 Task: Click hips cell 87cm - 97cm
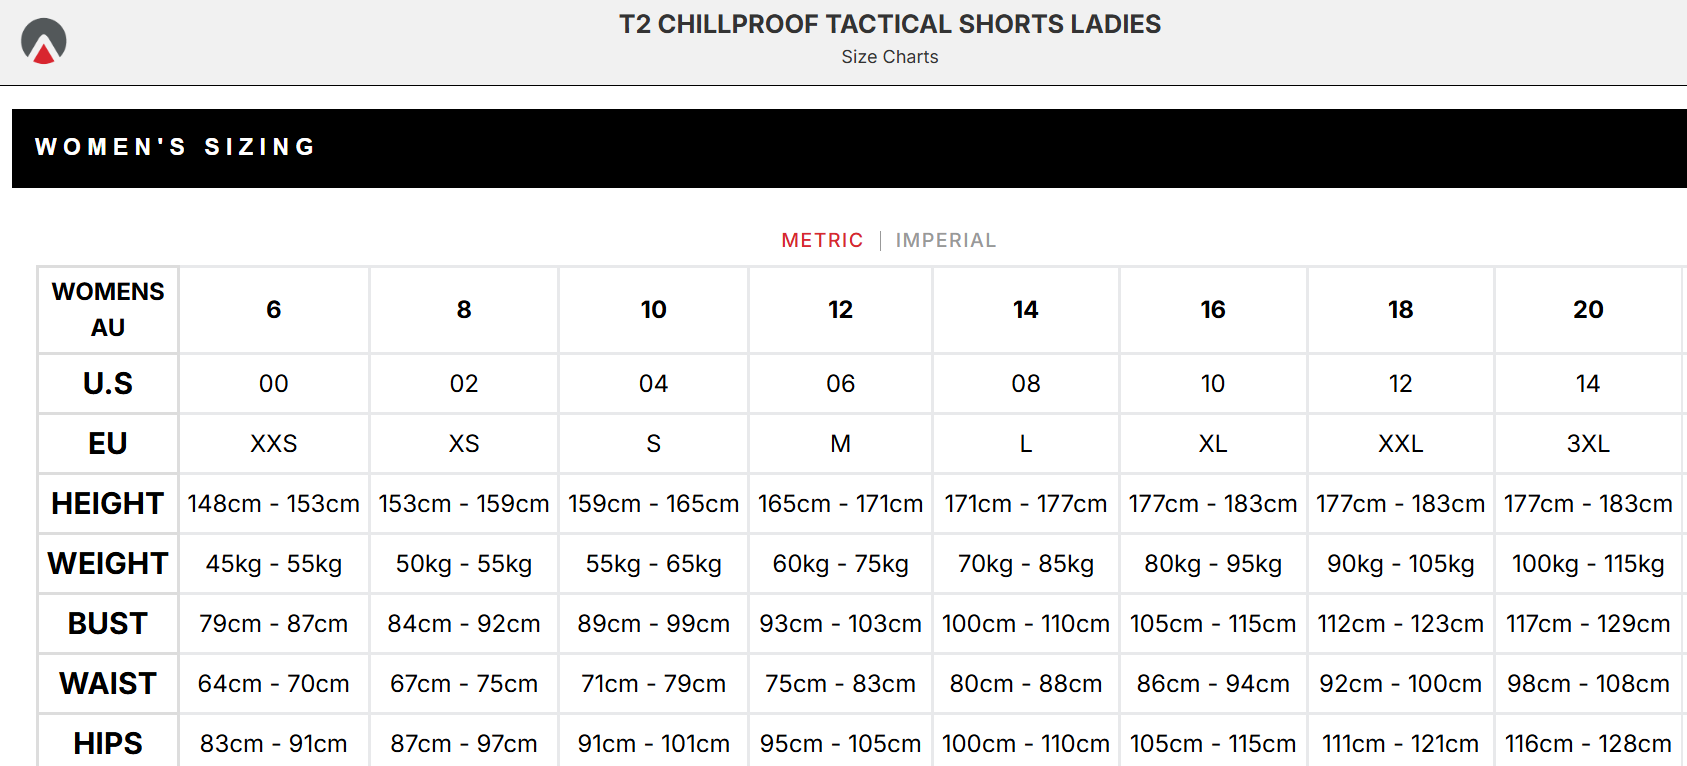pyautogui.click(x=463, y=744)
